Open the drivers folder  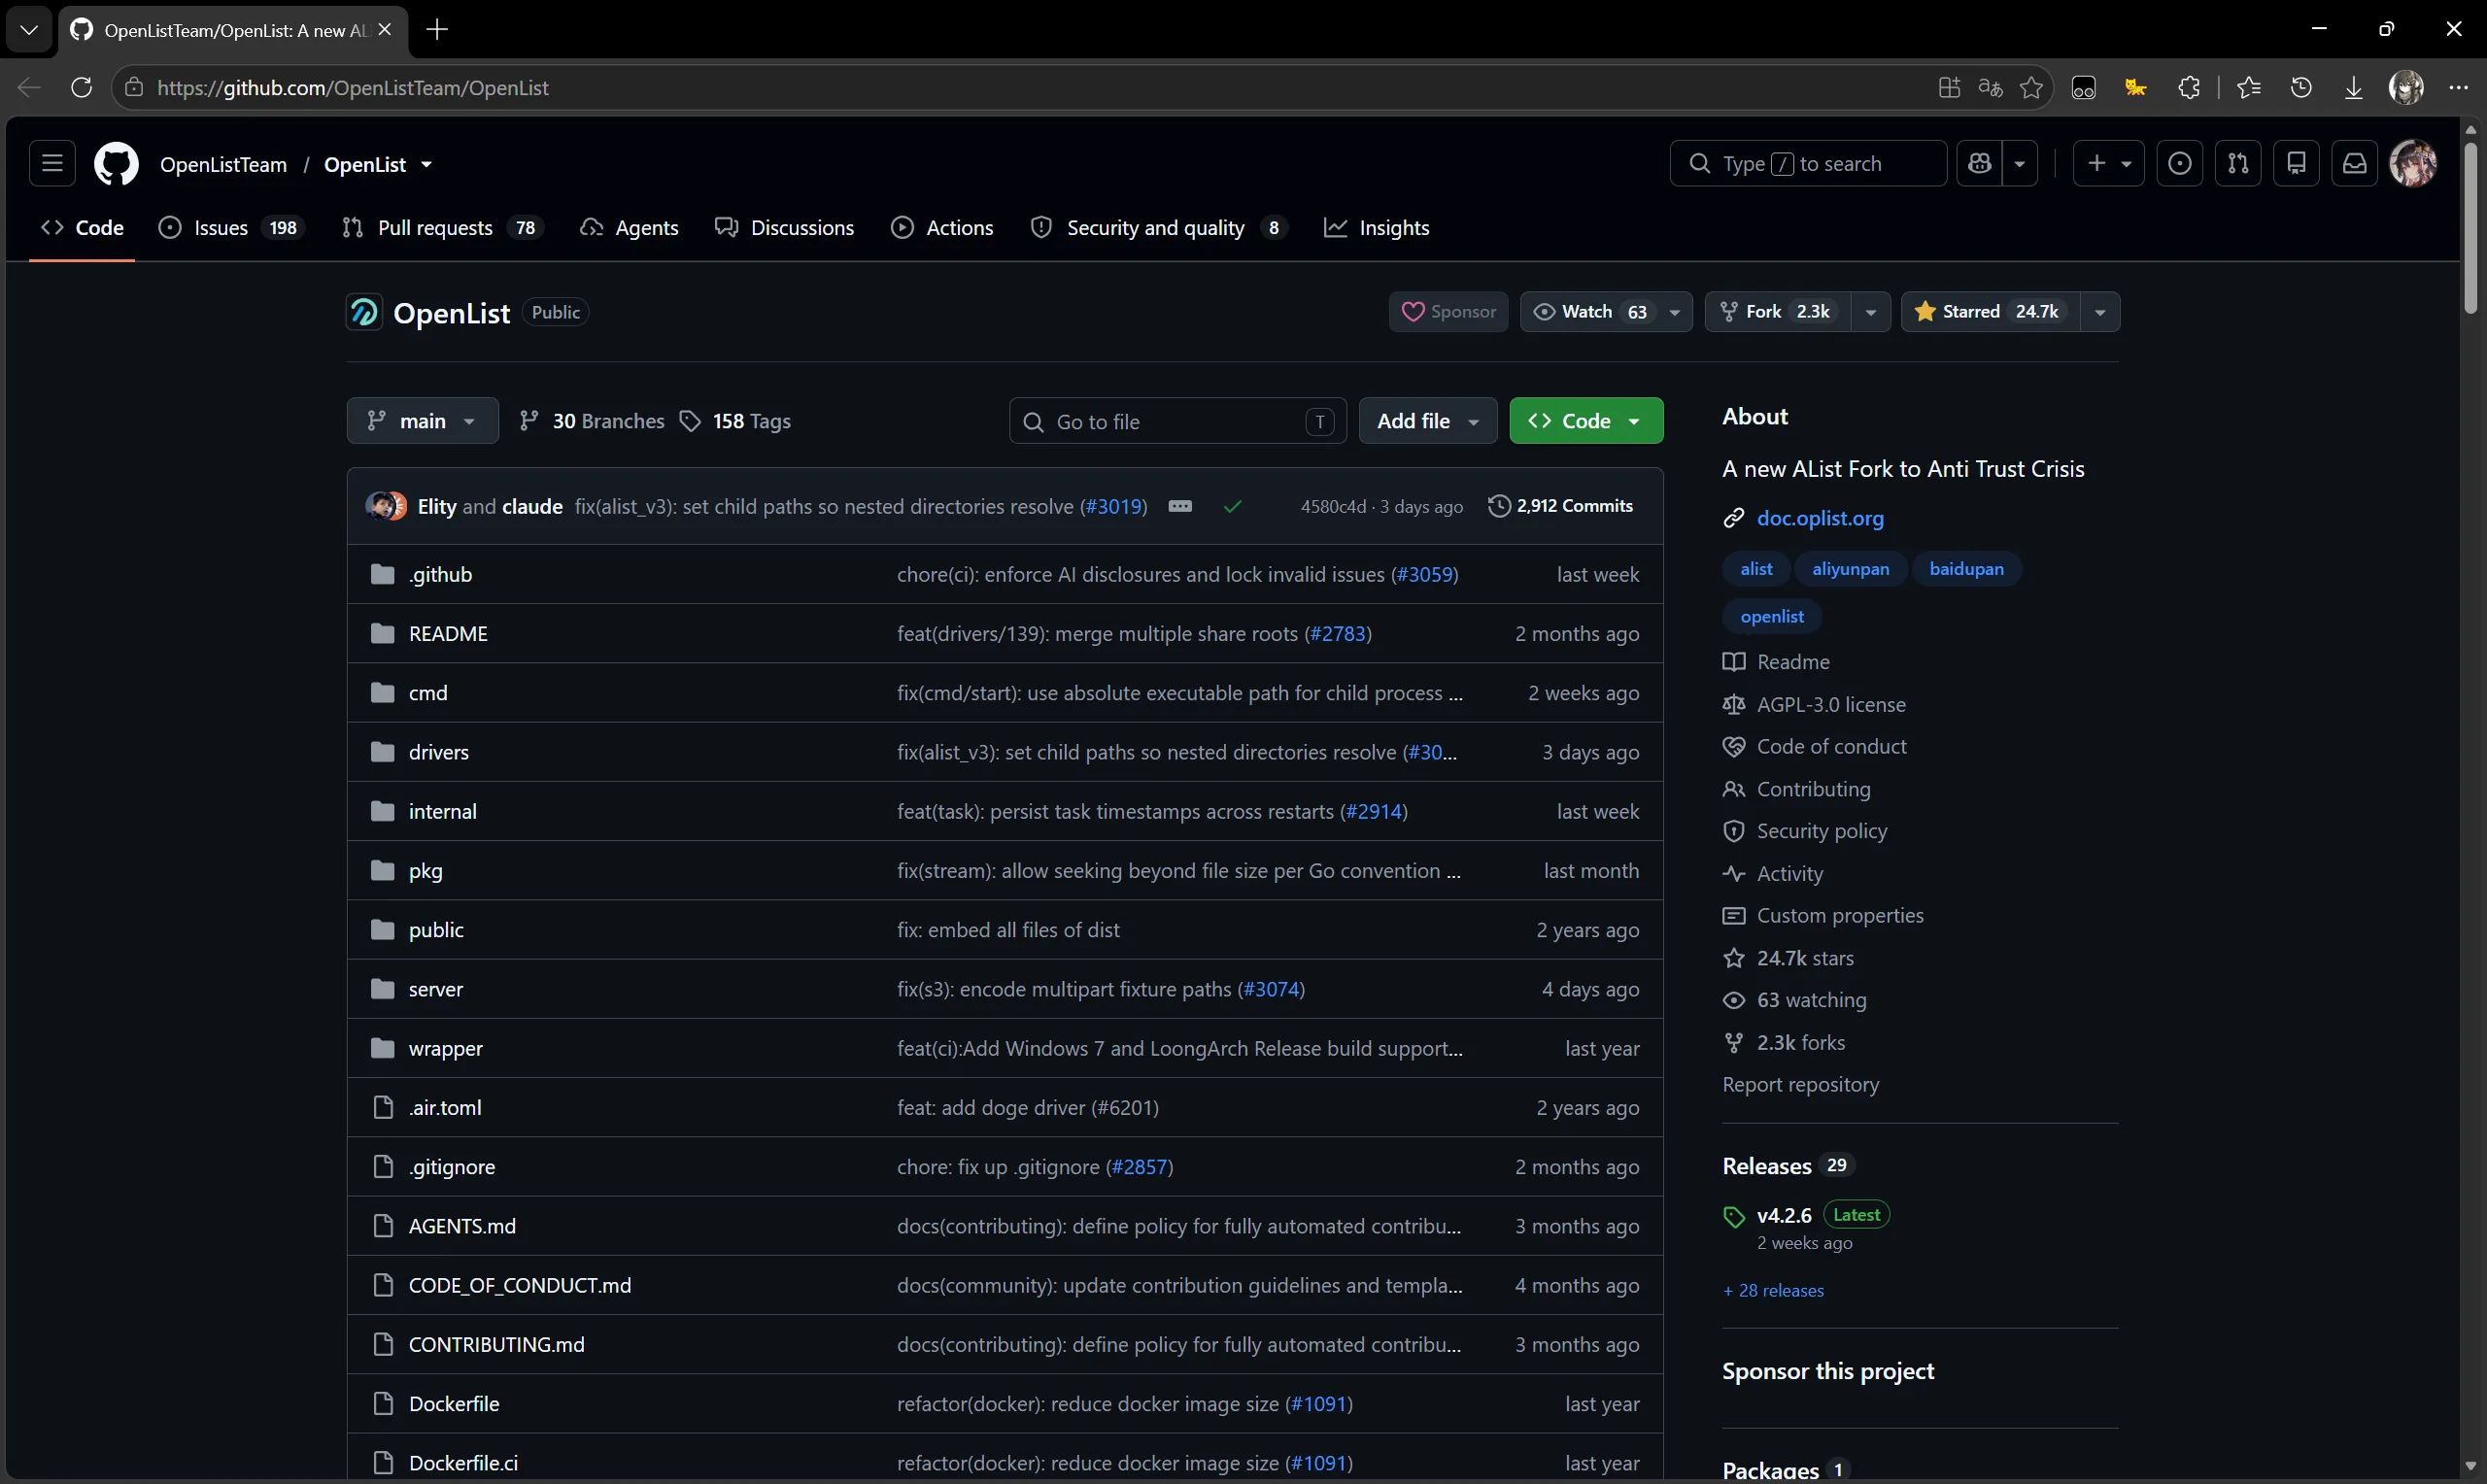pyautogui.click(x=438, y=752)
